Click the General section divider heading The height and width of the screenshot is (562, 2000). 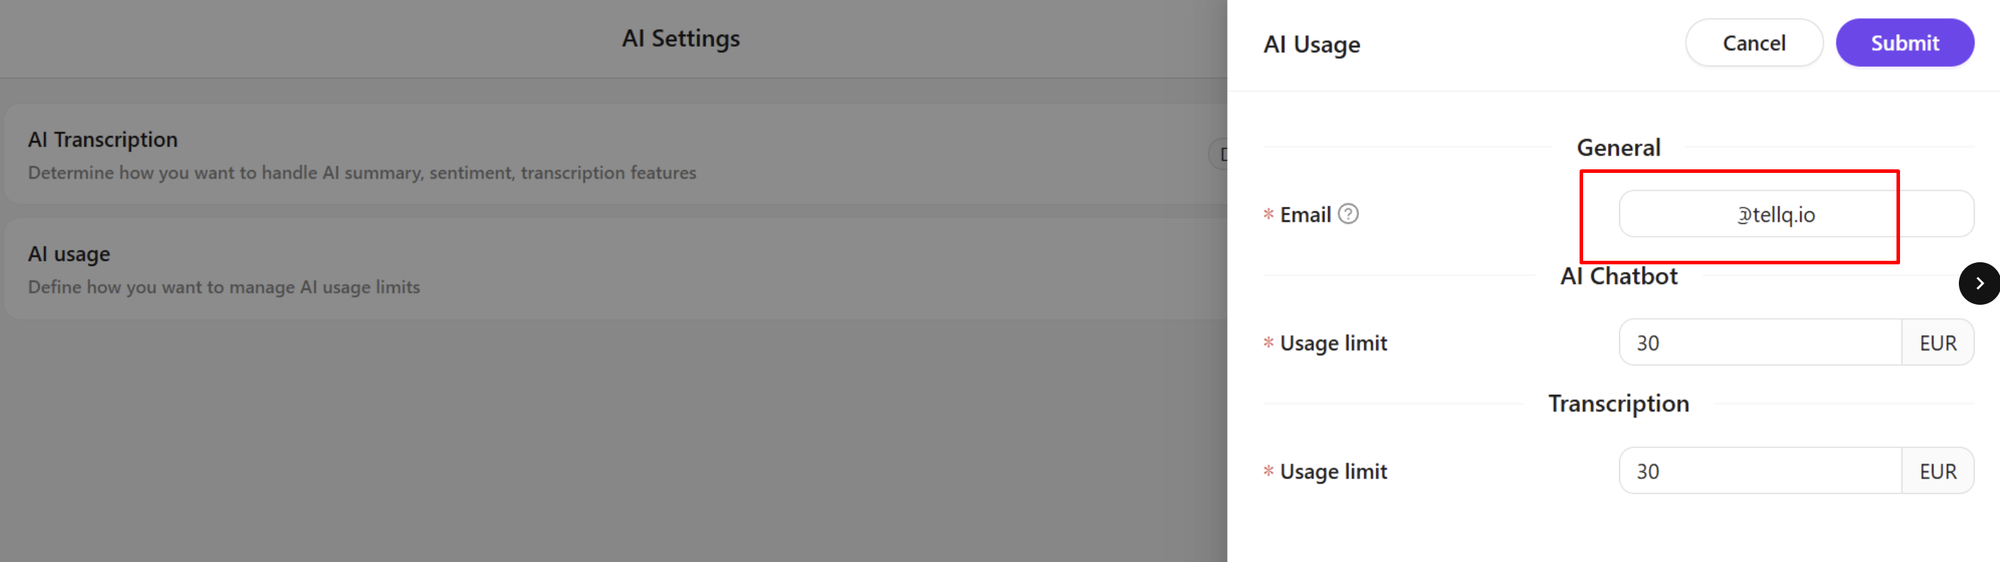[1618, 147]
